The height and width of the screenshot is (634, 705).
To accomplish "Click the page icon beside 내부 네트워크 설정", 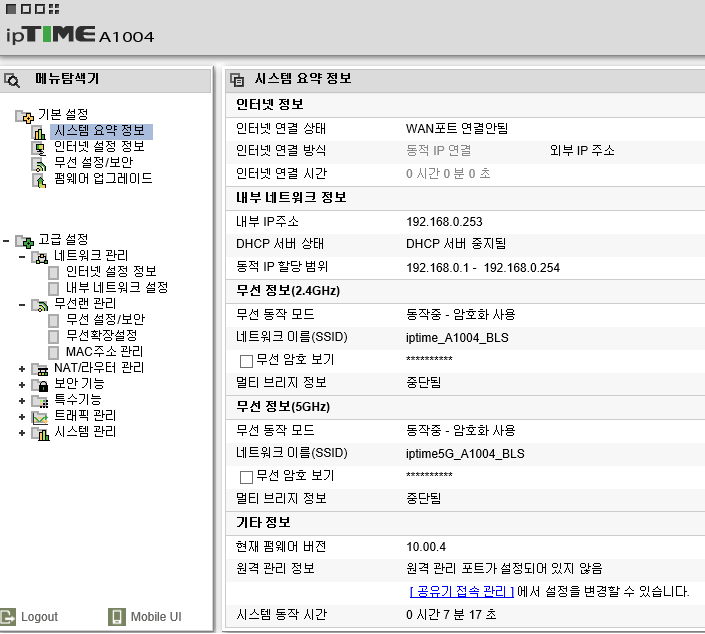I will [x=54, y=288].
